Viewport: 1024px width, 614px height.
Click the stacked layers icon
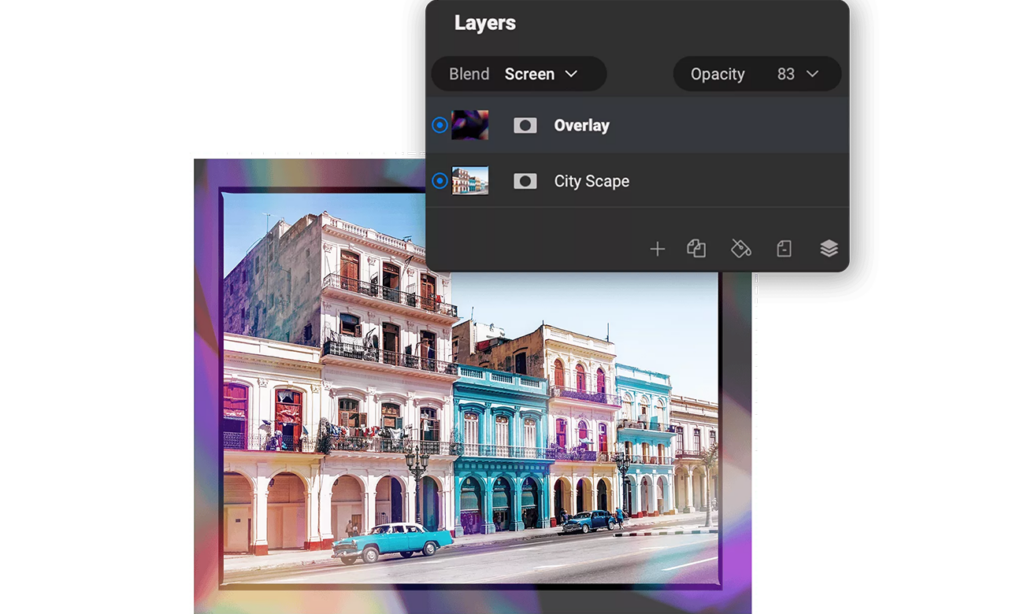tap(829, 248)
